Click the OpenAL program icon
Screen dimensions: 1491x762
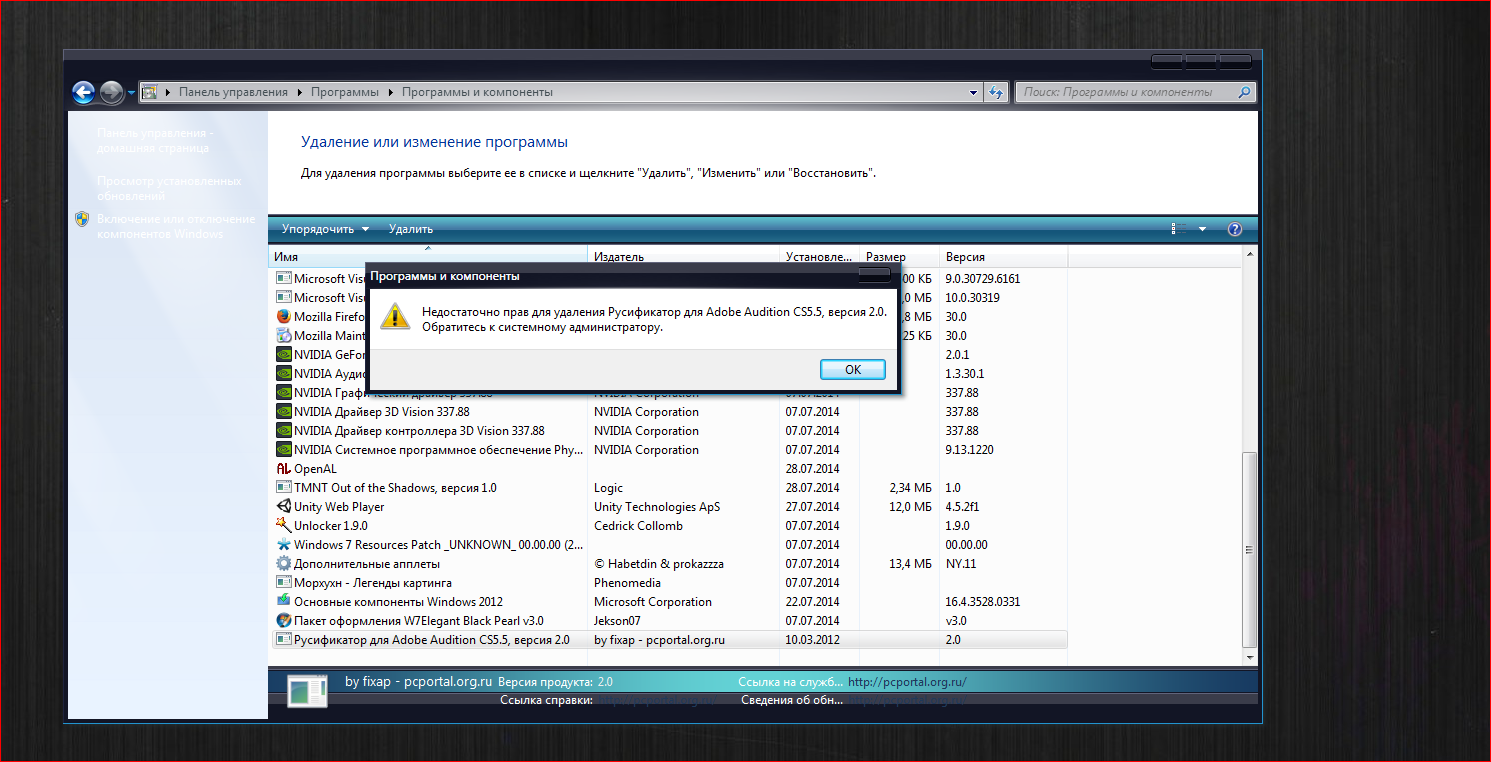pos(284,469)
